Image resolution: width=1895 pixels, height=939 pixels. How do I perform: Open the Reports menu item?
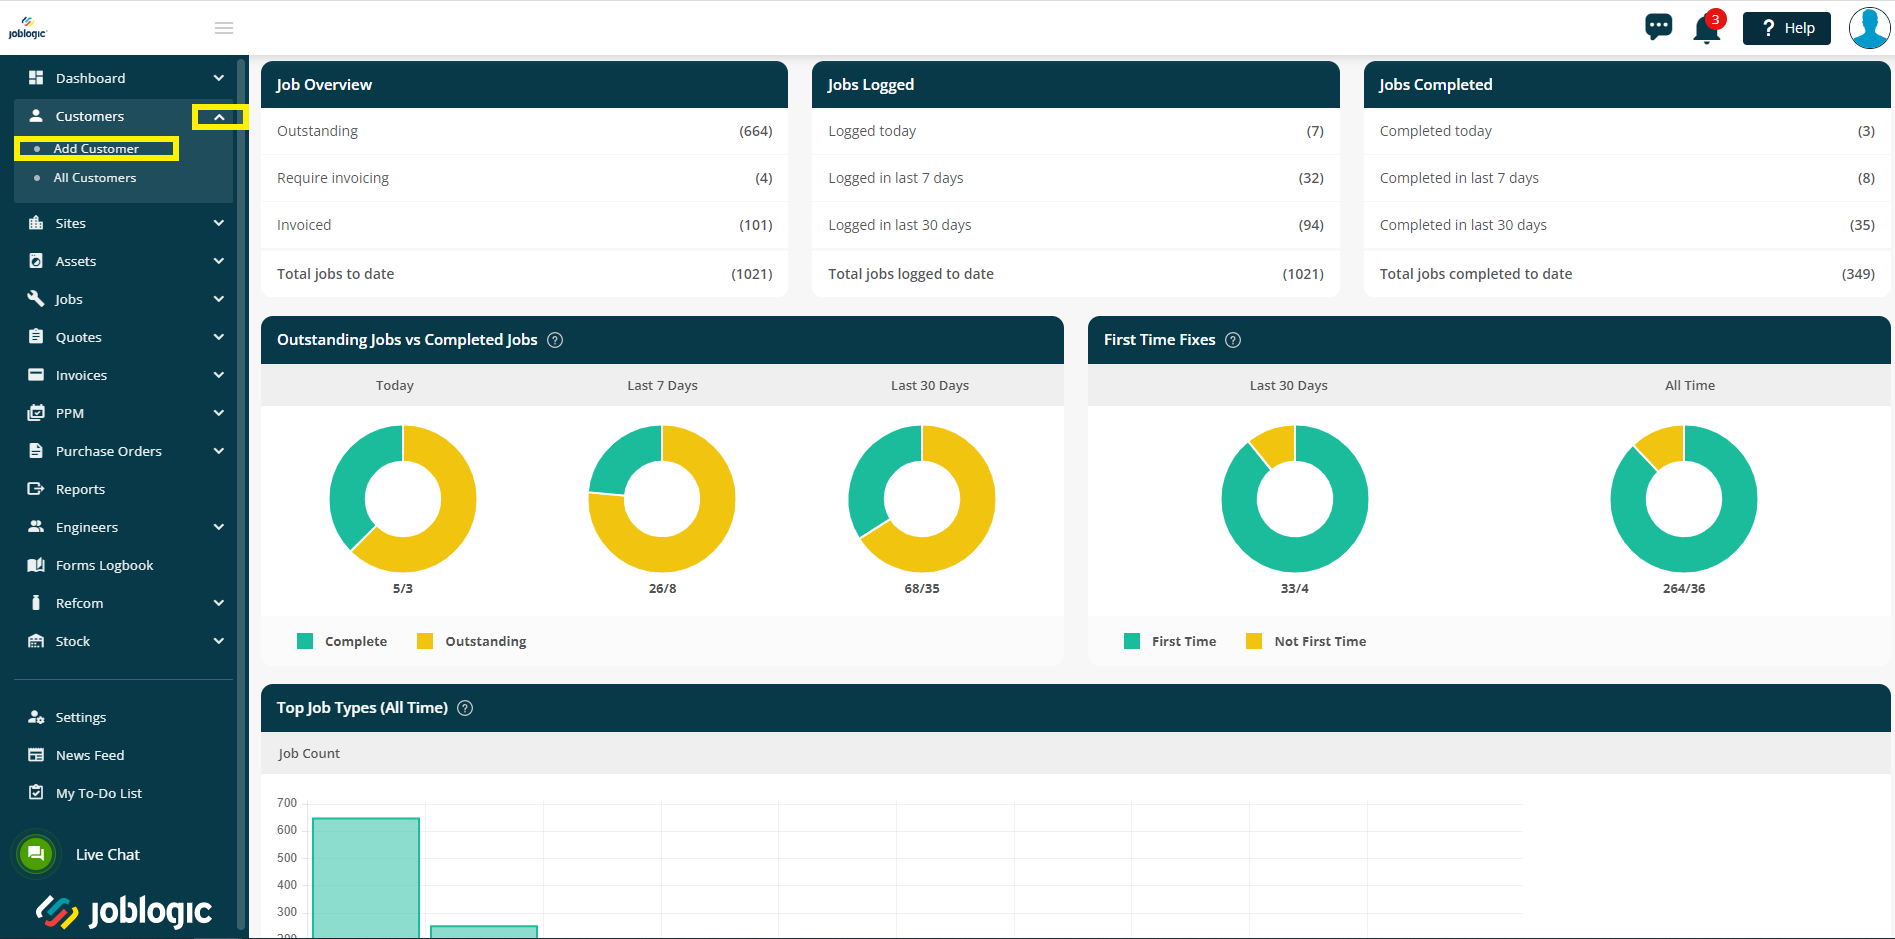(x=80, y=489)
